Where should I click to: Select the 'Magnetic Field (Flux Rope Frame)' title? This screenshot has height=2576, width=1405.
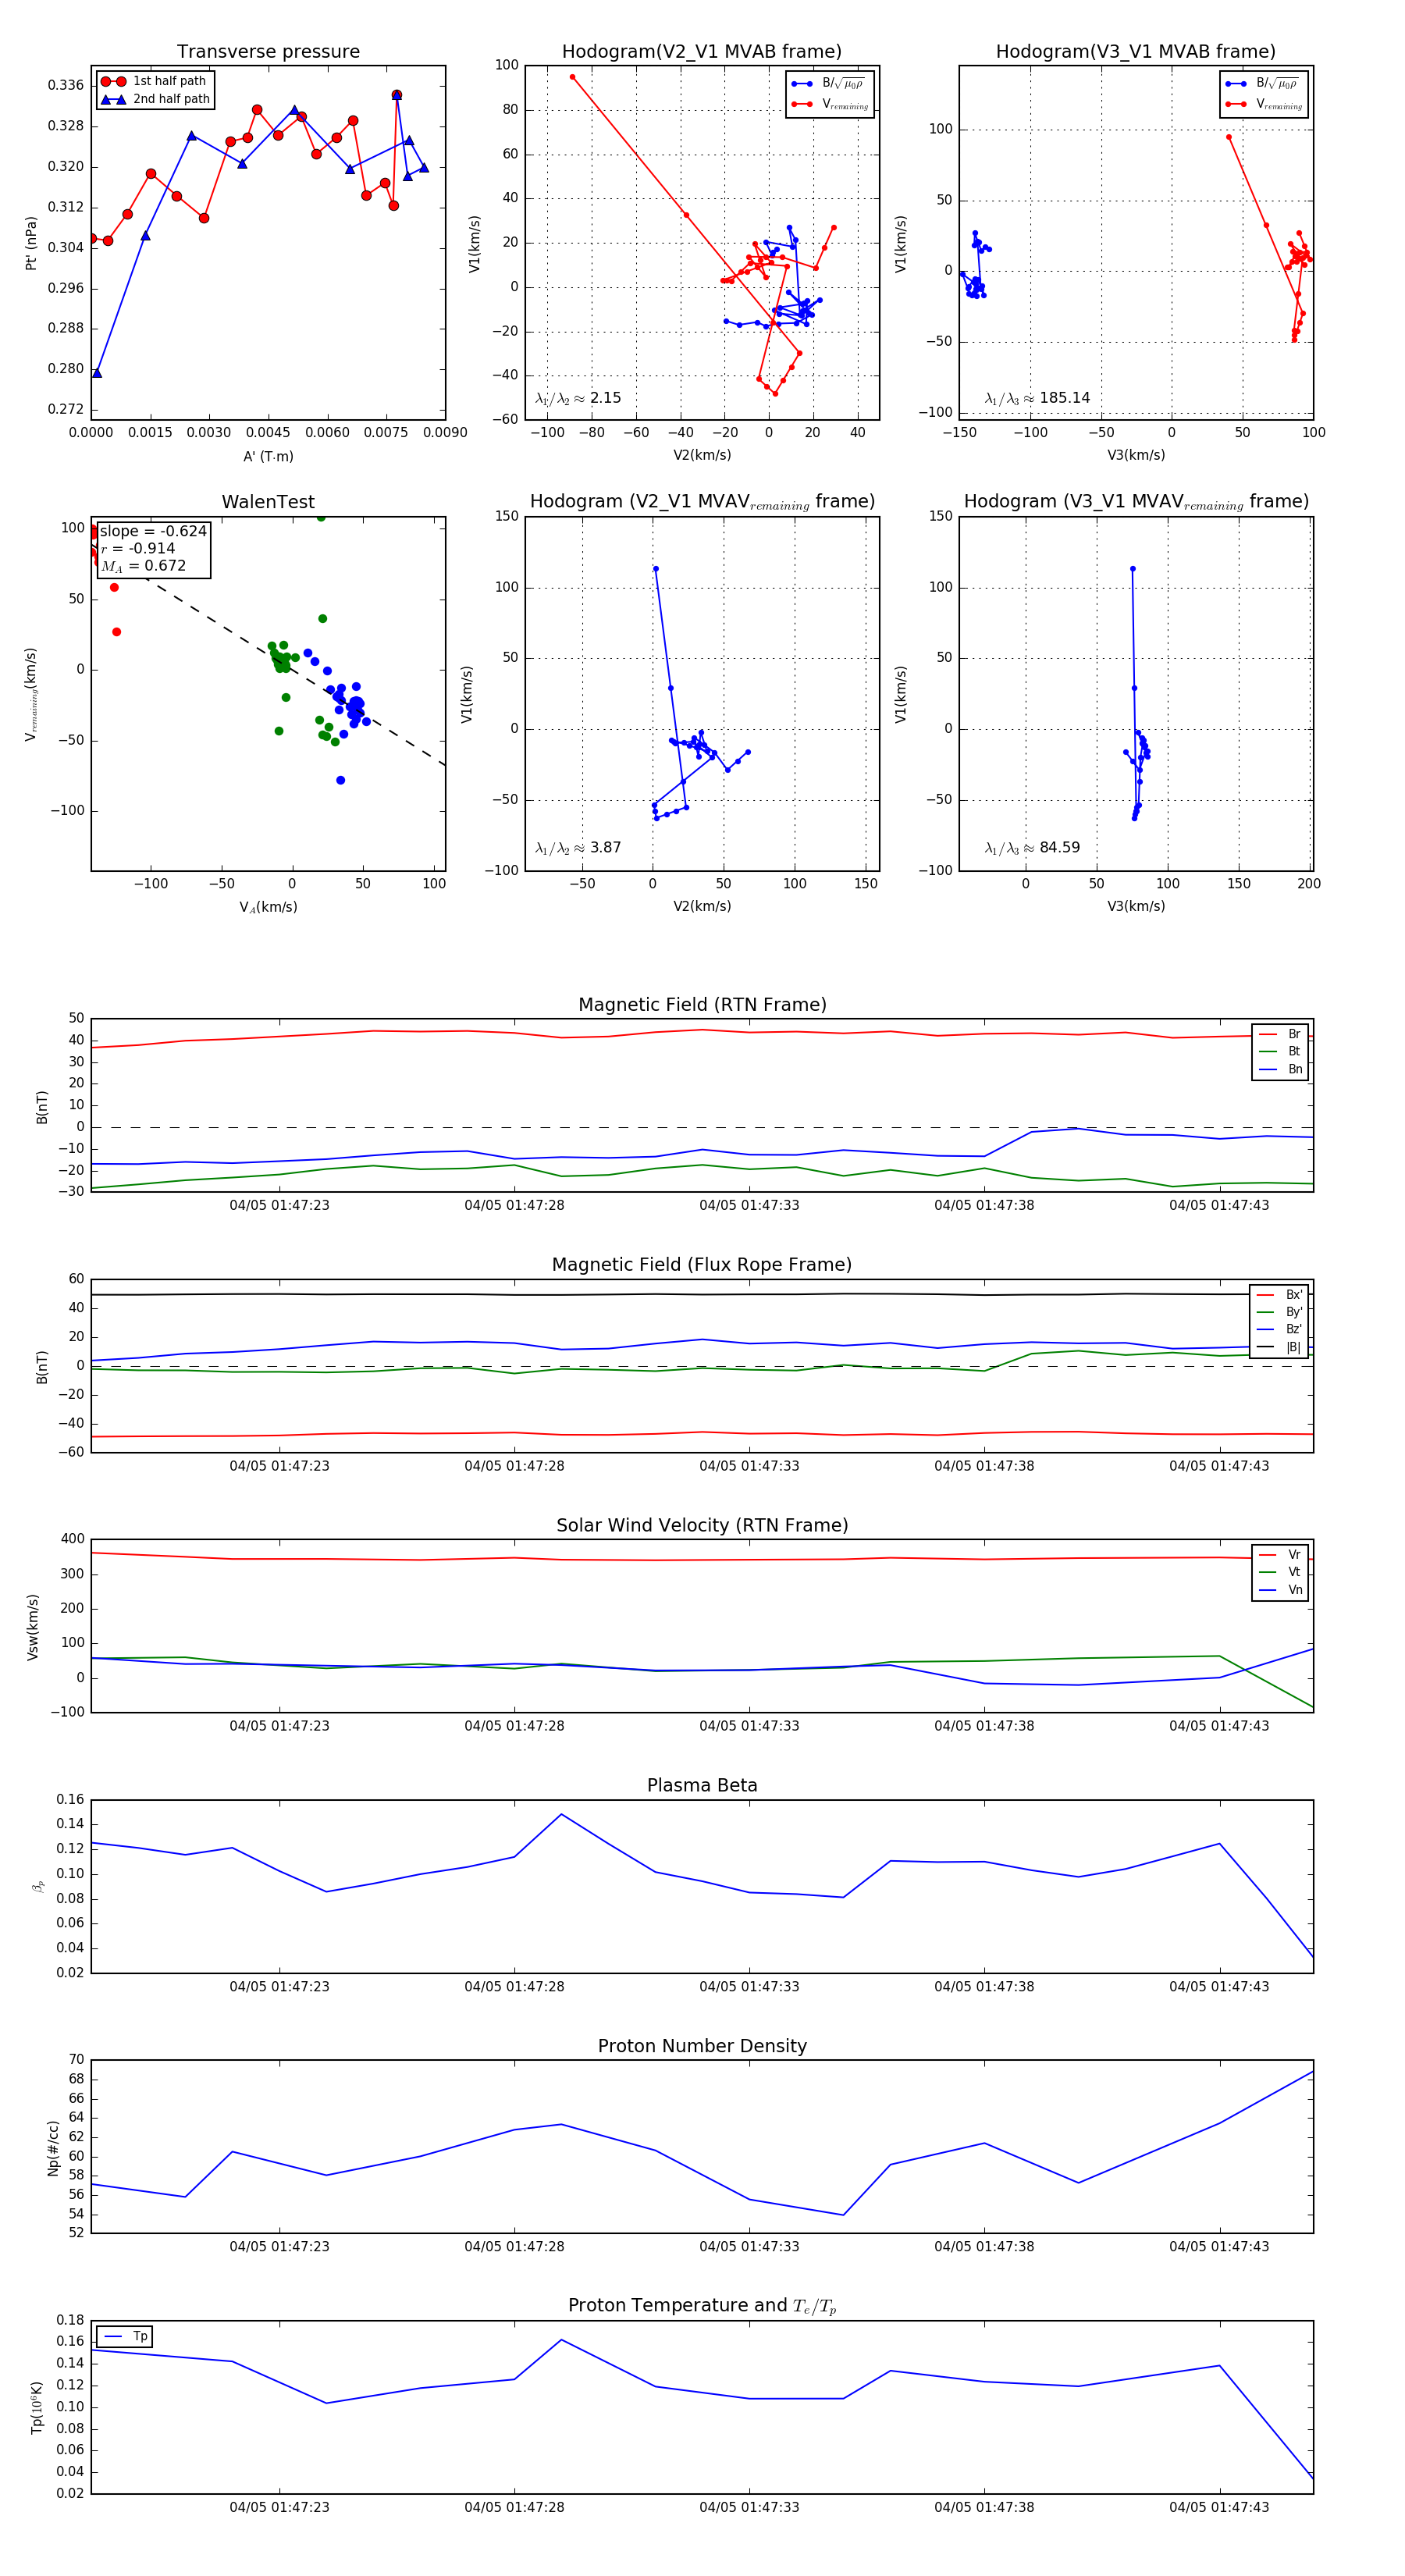702,1265
